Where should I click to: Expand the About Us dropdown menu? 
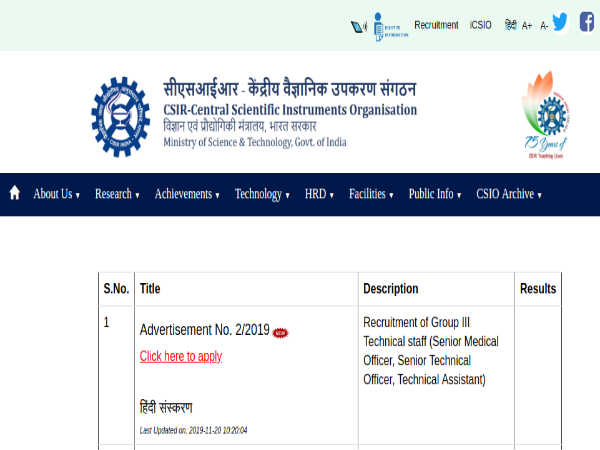[x=56, y=194]
